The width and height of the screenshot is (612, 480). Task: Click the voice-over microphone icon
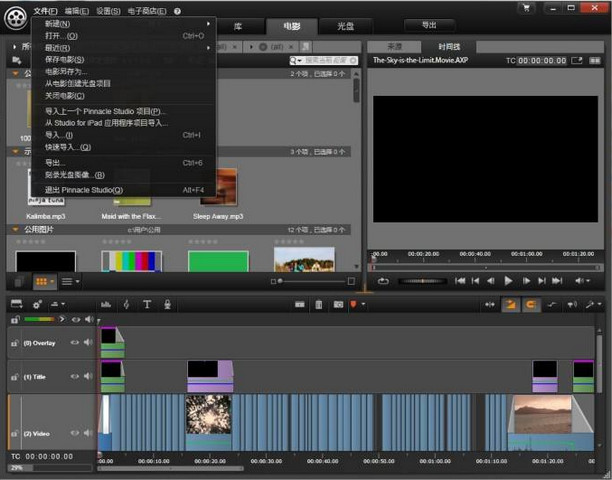click(168, 304)
